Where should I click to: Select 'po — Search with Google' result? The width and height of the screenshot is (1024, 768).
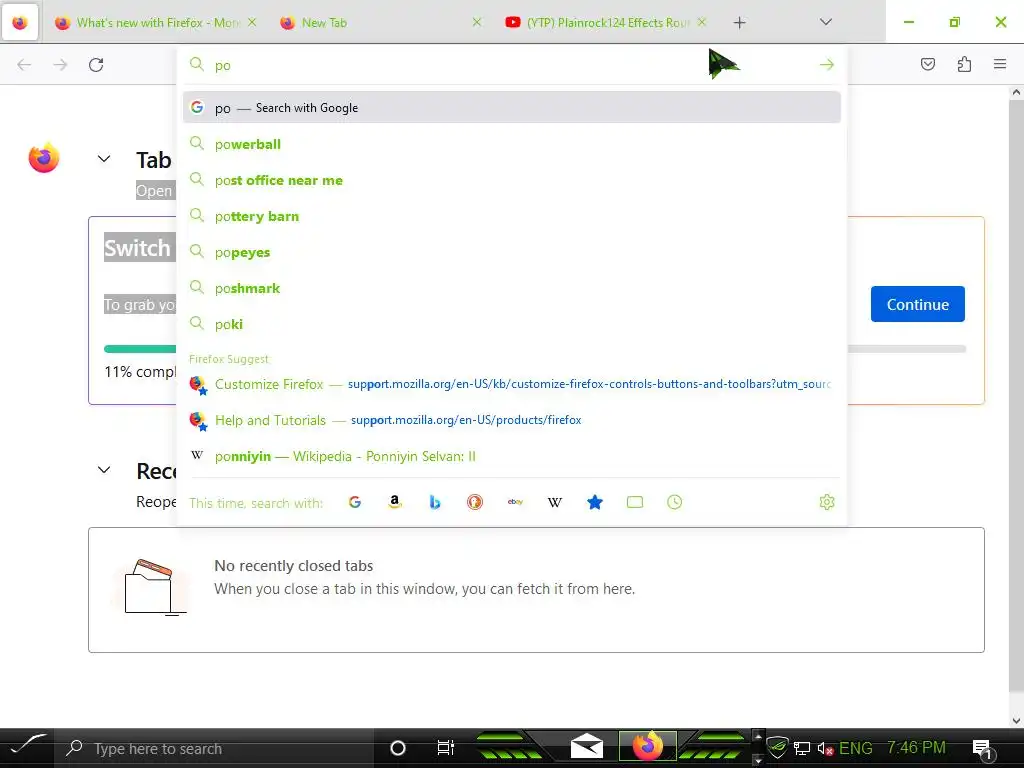(512, 108)
